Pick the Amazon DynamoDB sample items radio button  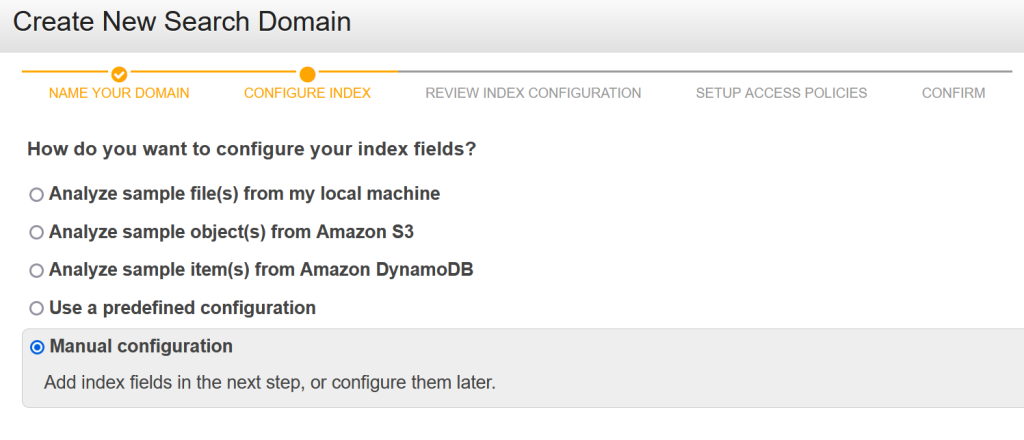point(37,270)
